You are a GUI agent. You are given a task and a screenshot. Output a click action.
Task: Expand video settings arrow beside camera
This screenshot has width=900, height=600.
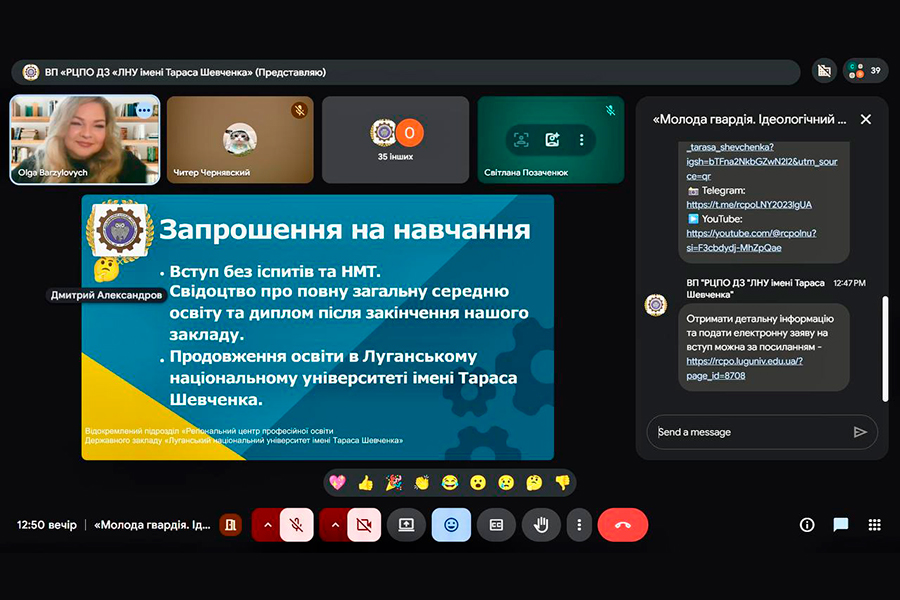pos(335,525)
